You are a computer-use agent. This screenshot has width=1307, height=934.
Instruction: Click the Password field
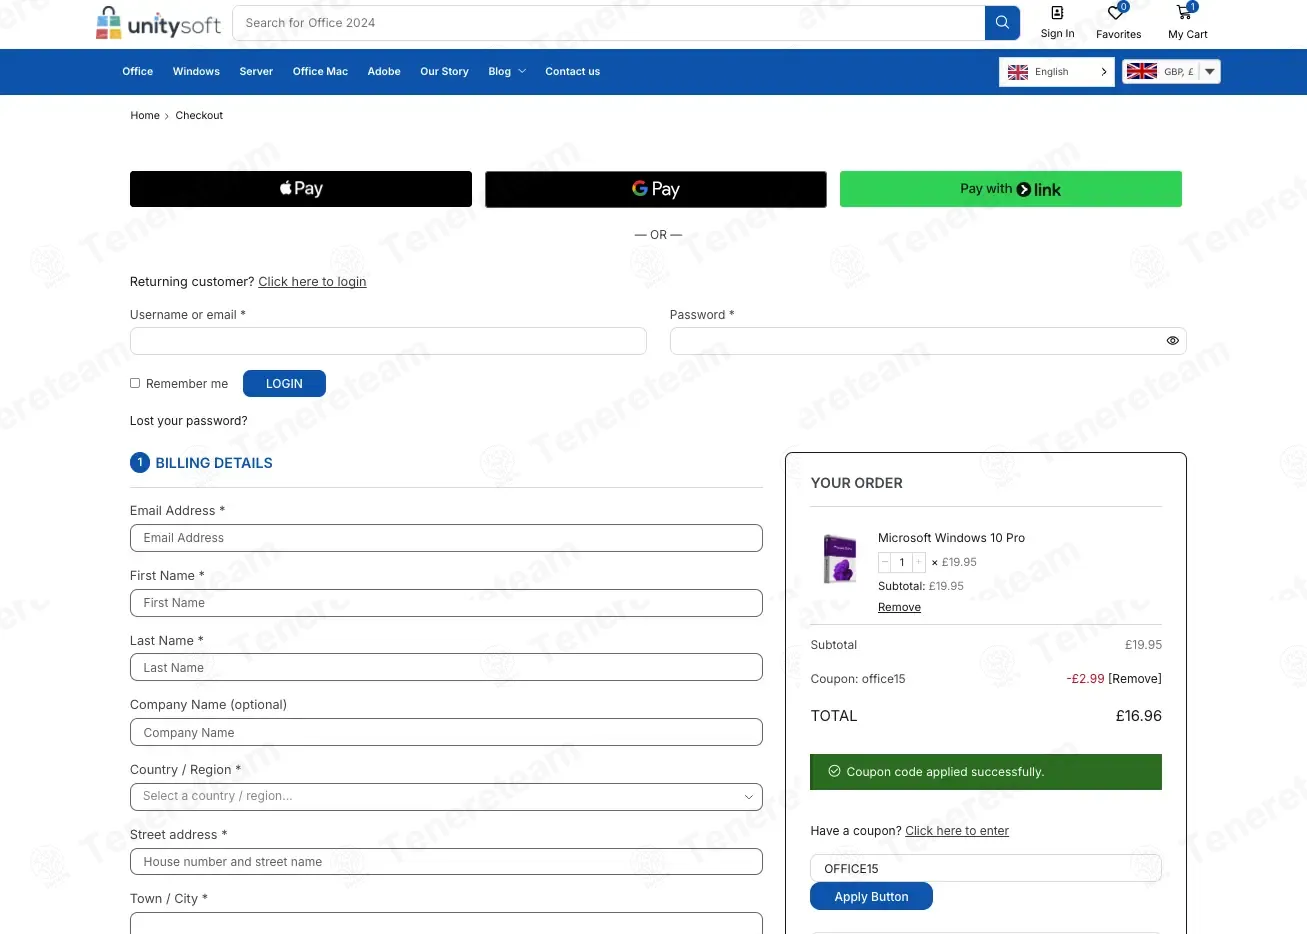tap(928, 341)
